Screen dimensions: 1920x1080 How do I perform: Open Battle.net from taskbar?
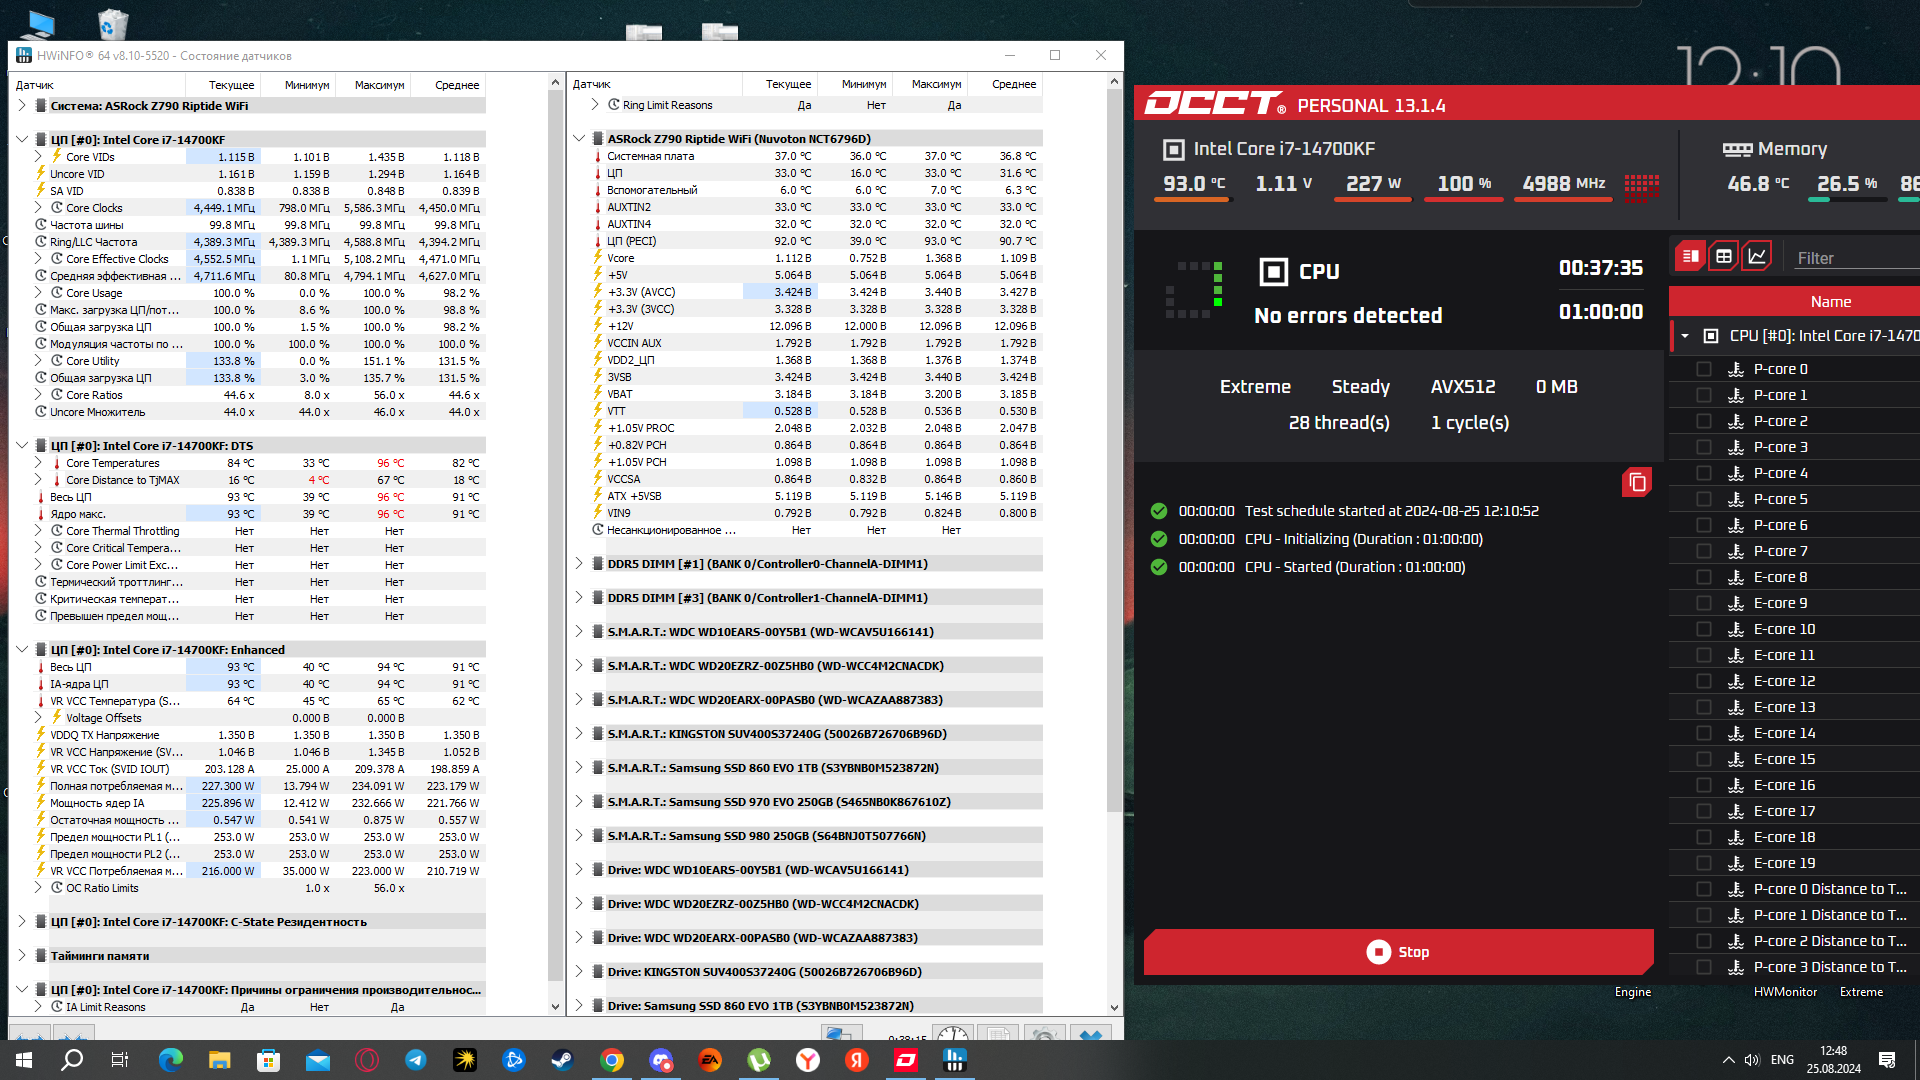(x=514, y=1060)
